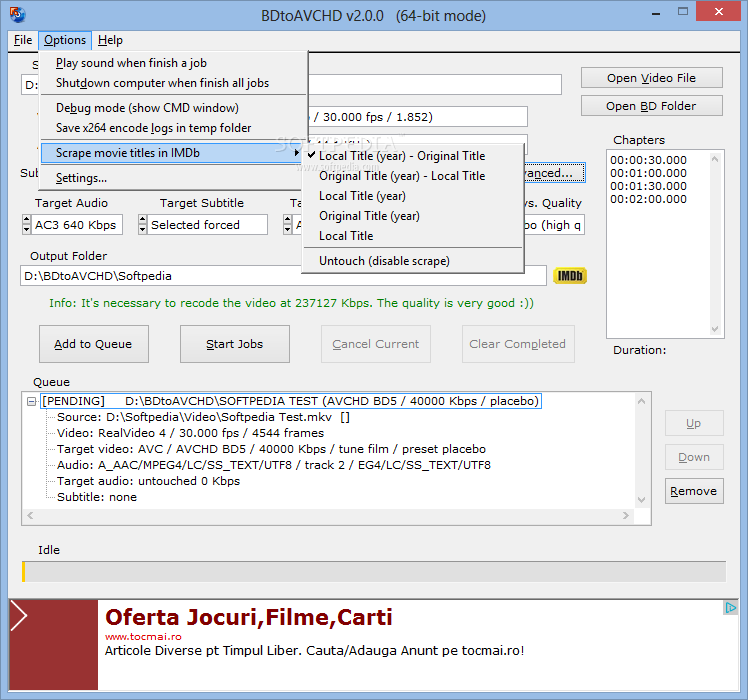Toggle Shutdown computer when finish all jobs

(x=174, y=83)
